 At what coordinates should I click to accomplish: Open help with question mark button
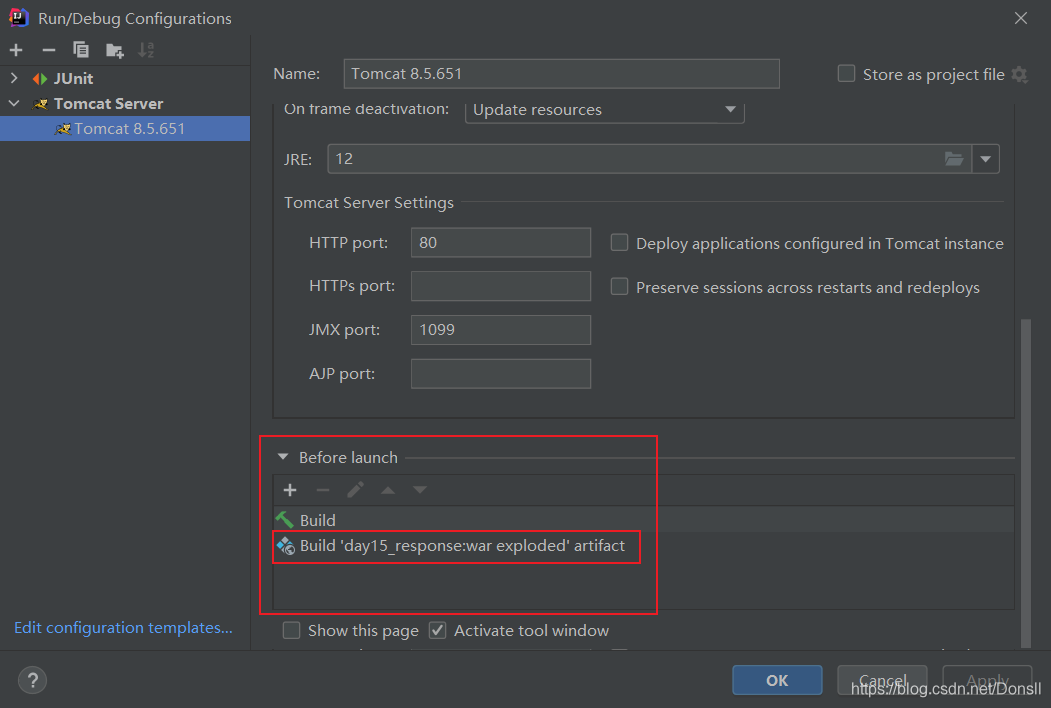32,680
